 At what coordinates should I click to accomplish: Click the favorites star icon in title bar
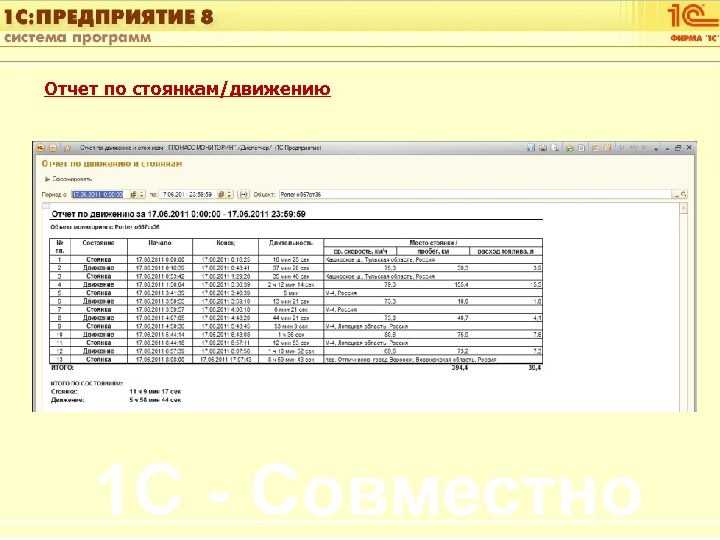67,148
